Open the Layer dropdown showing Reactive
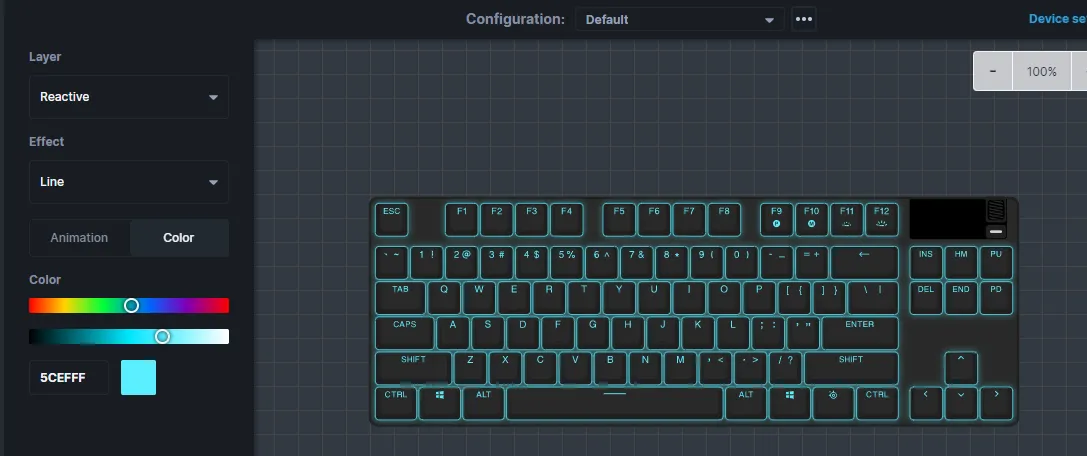1087x456 pixels. coord(129,97)
